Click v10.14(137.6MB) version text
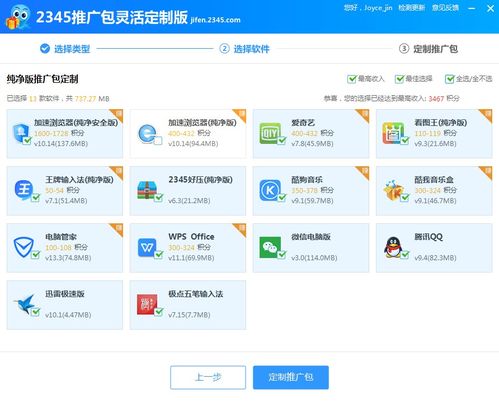The image size is (499, 403). coord(61,144)
